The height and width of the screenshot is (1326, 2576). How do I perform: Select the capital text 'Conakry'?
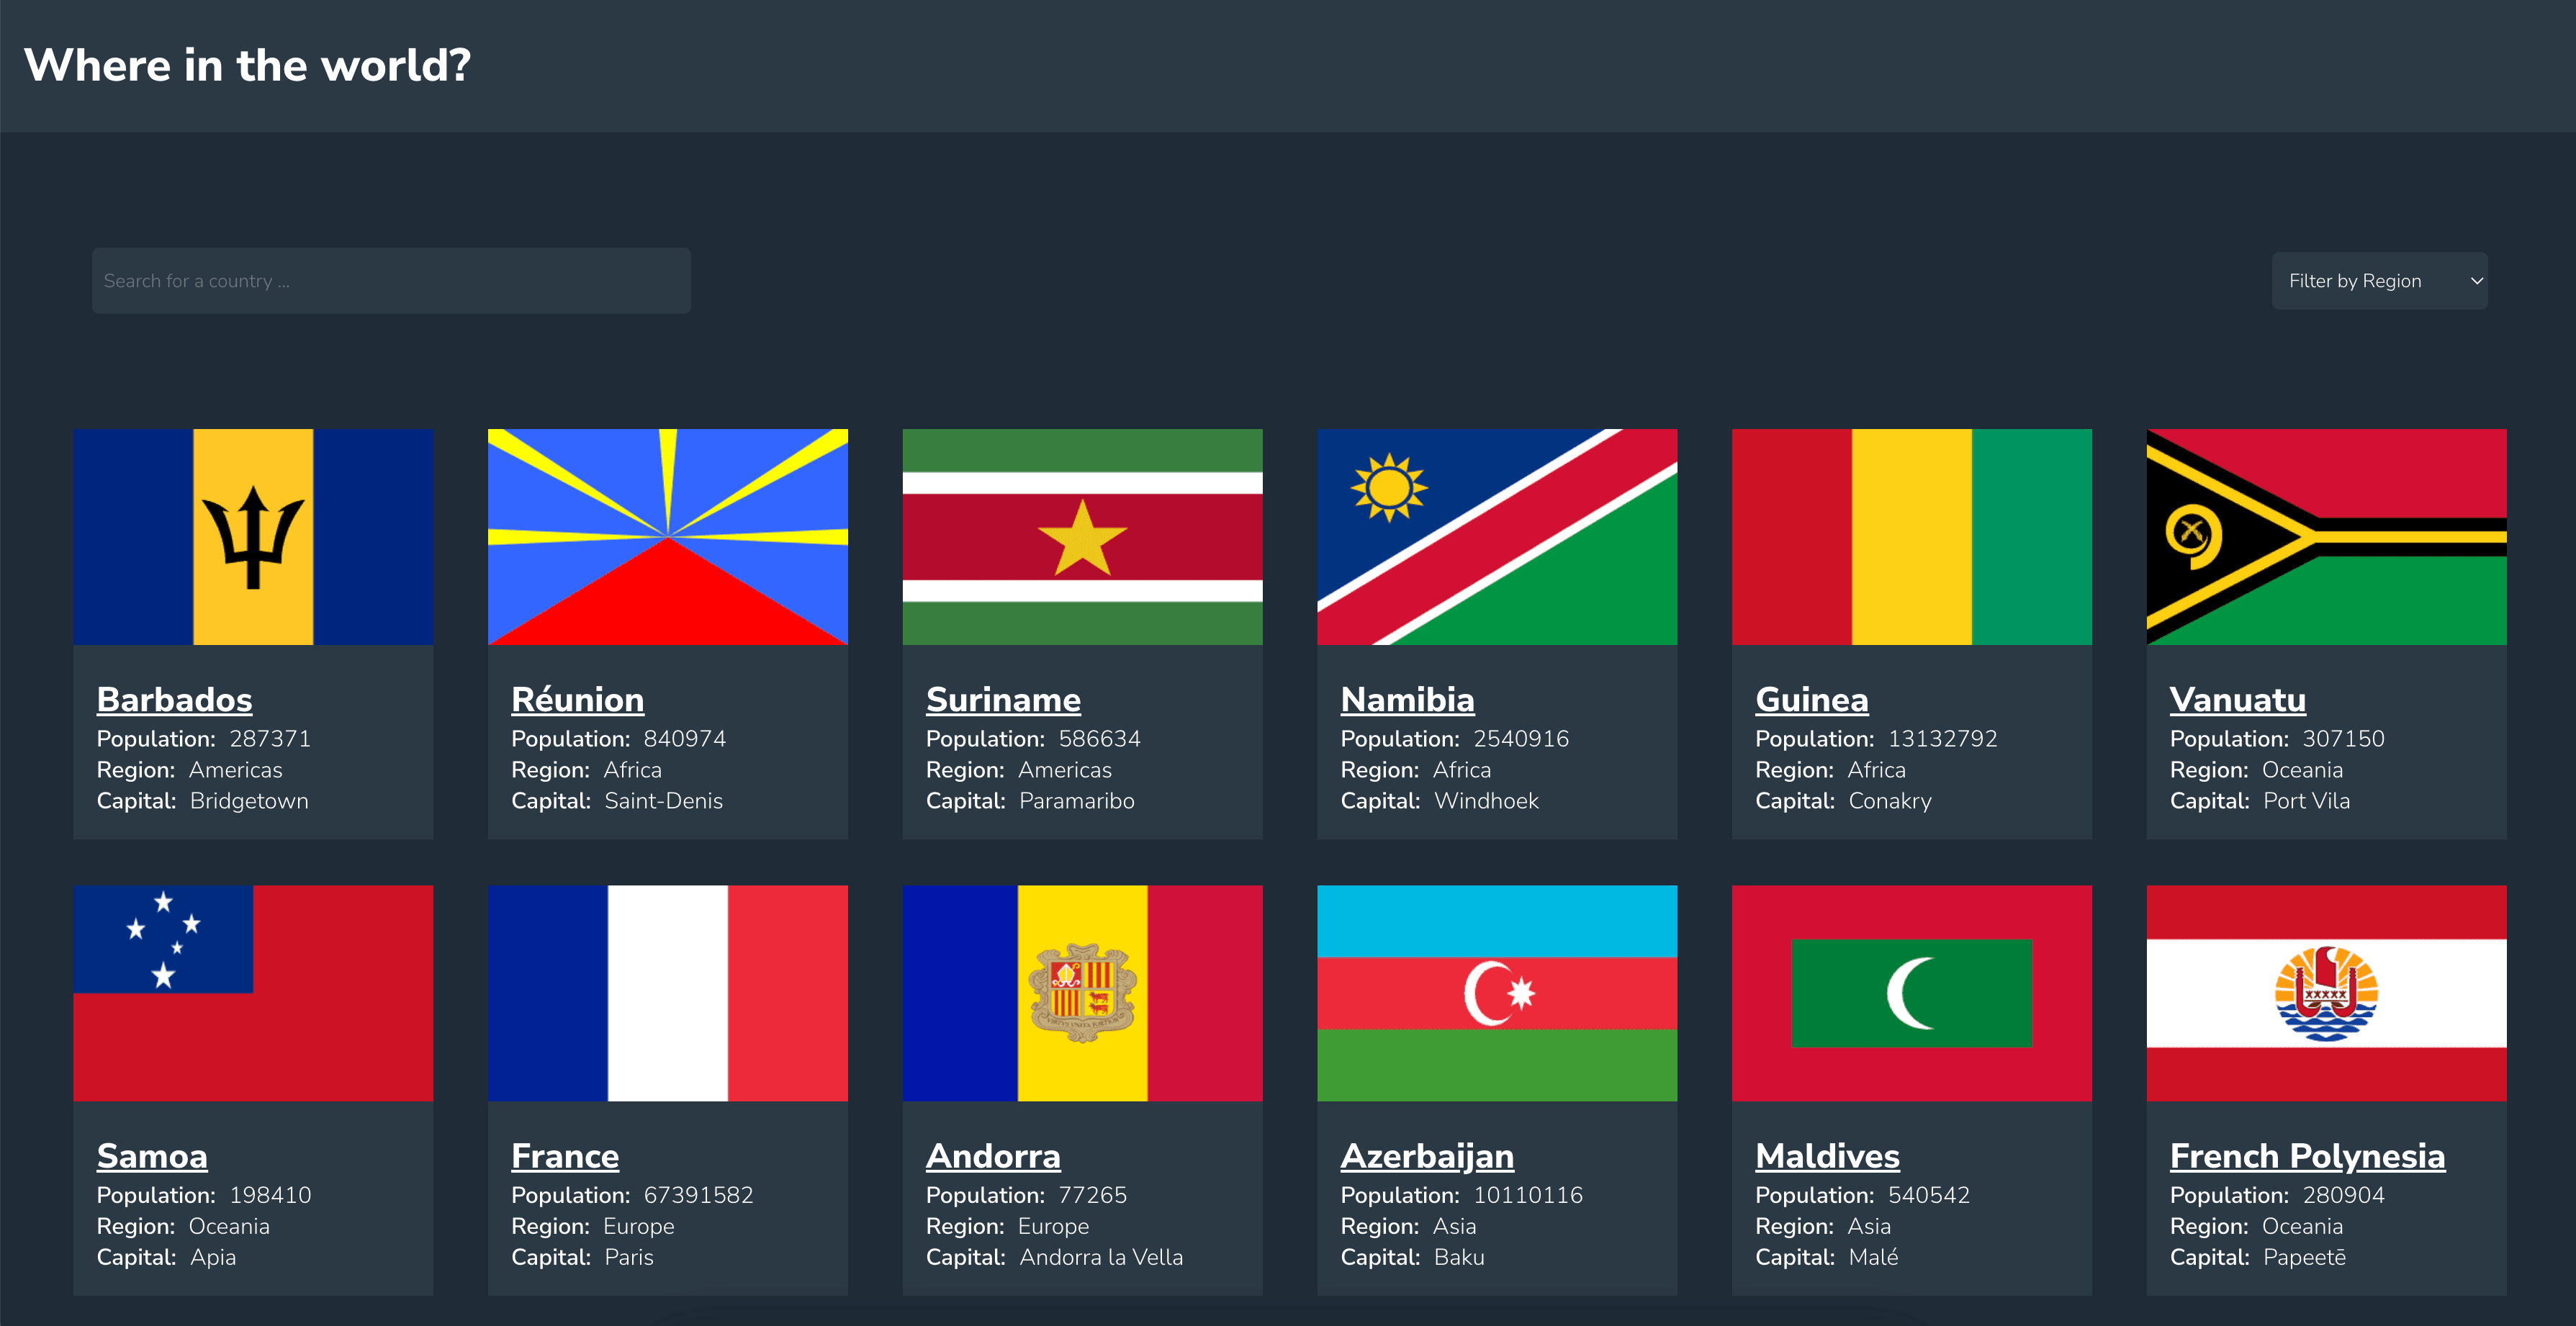pos(1890,801)
